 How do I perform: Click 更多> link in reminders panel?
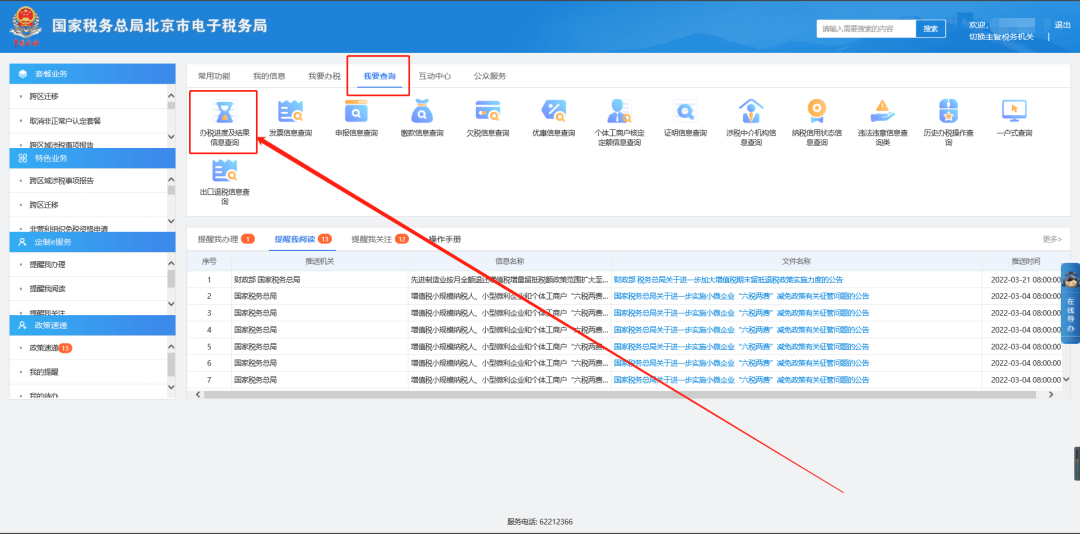pyautogui.click(x=1052, y=239)
